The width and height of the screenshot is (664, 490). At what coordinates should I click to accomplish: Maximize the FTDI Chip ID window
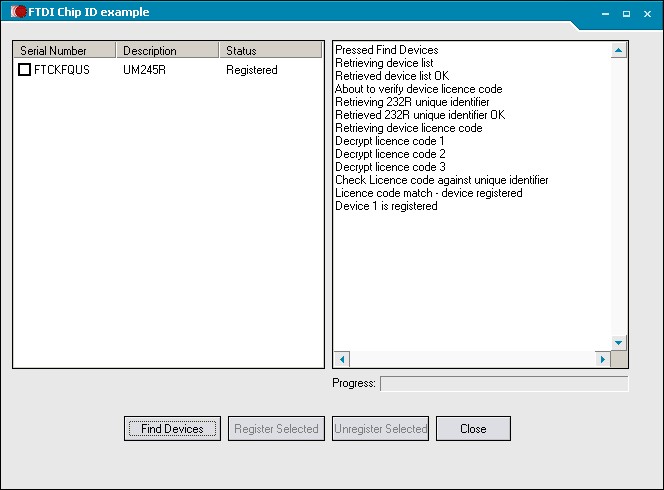point(626,13)
